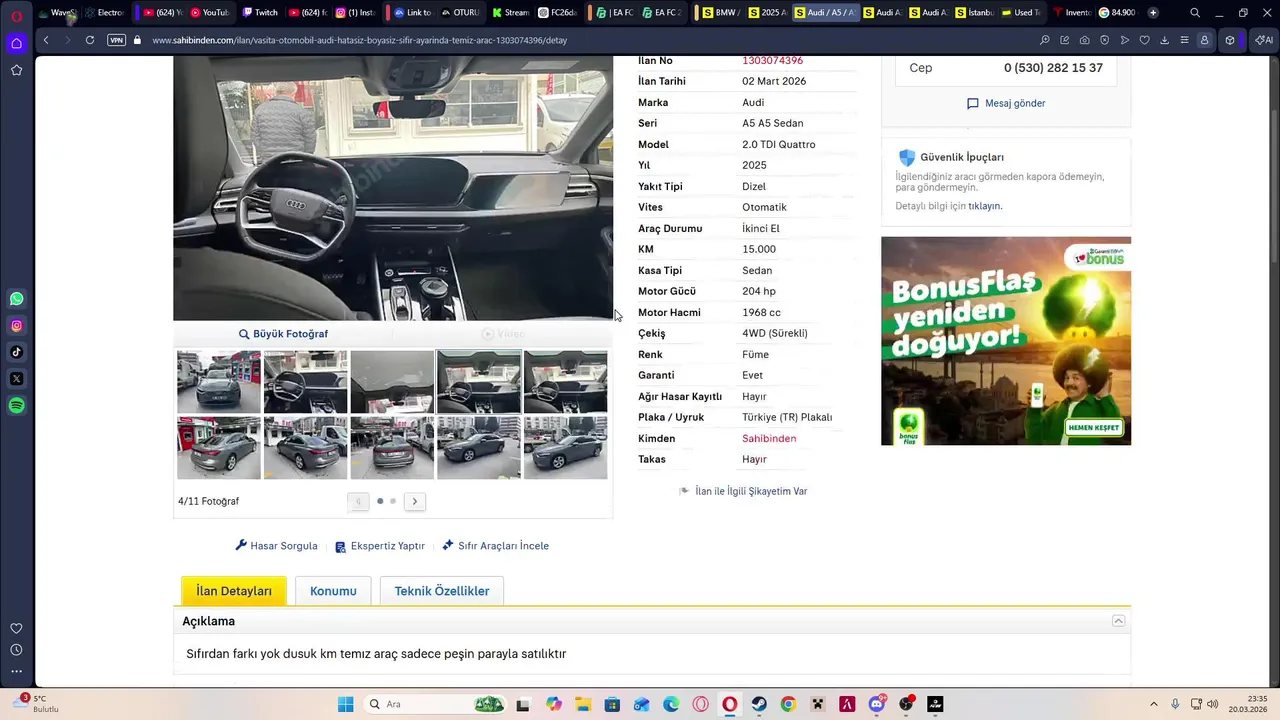Switch to the İstanbul browser tab
Viewport: 1280px width, 720px height.
(974, 12)
